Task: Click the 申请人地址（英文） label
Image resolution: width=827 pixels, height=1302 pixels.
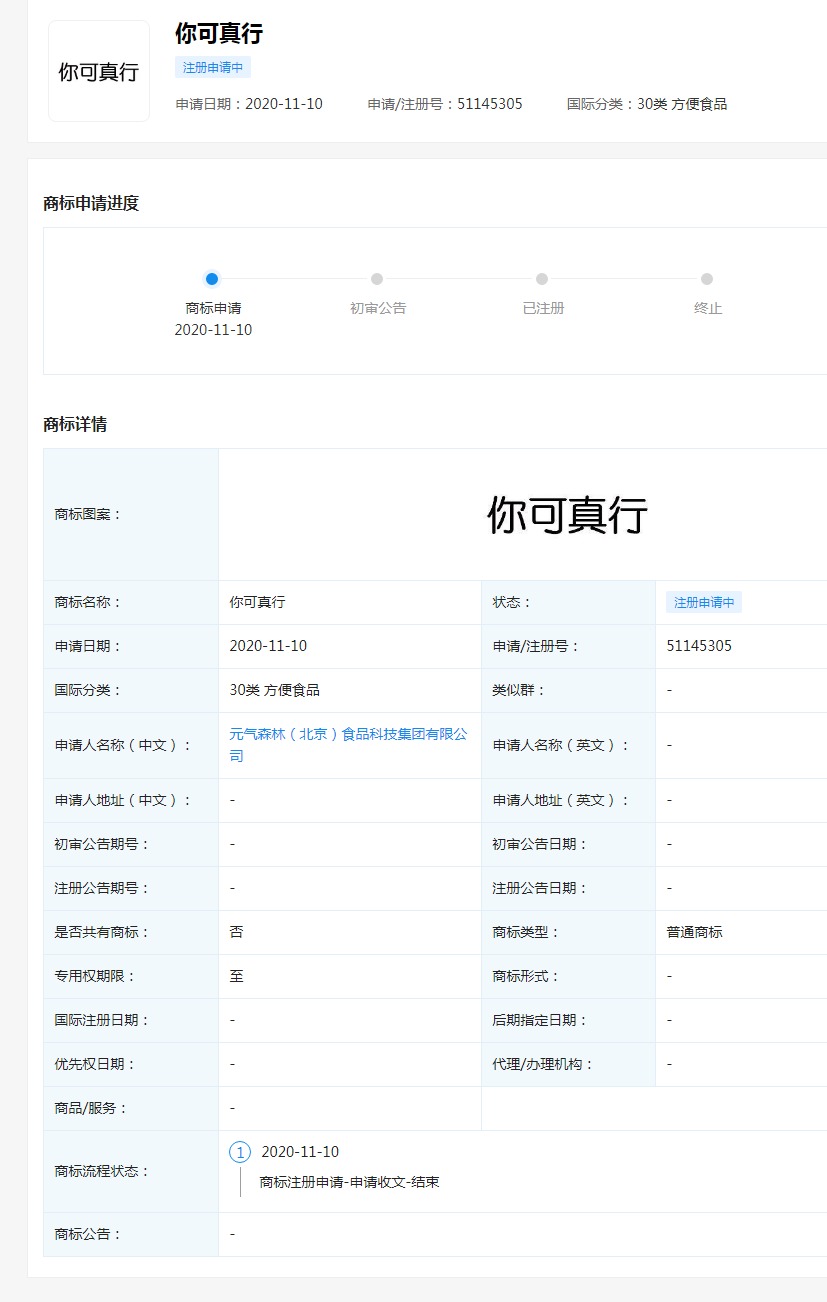Action: (562, 800)
